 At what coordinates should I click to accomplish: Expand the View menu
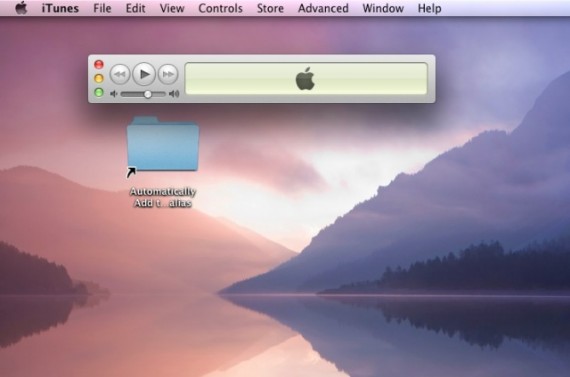[x=172, y=8]
